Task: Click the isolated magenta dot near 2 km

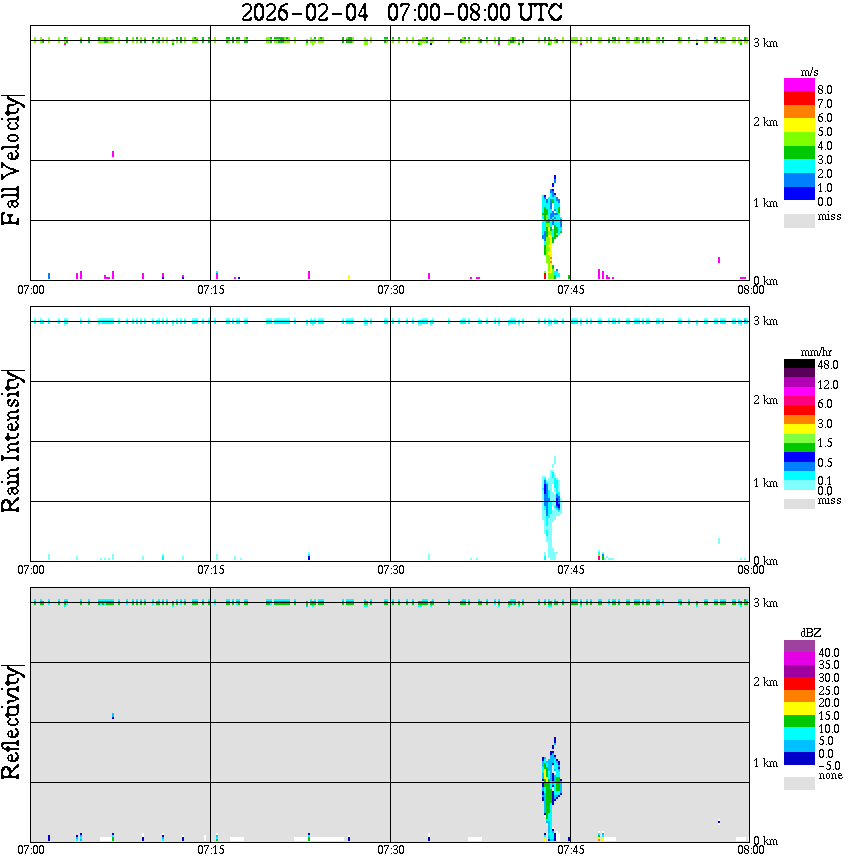Action: coord(113,154)
